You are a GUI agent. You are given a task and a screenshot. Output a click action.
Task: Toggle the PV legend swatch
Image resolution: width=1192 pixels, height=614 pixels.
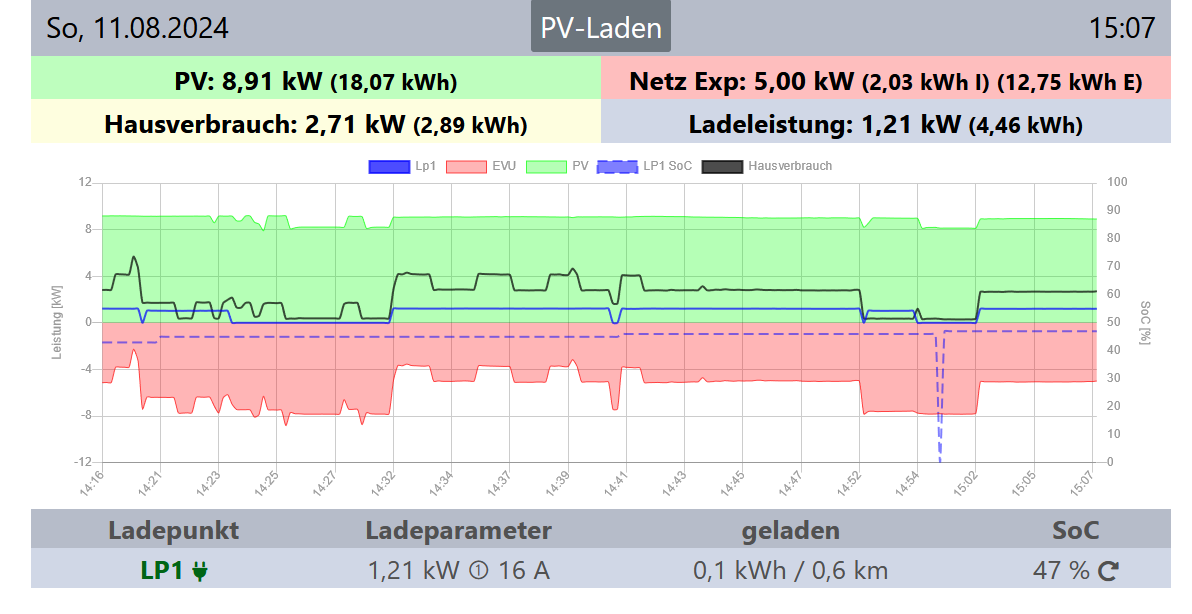(546, 166)
